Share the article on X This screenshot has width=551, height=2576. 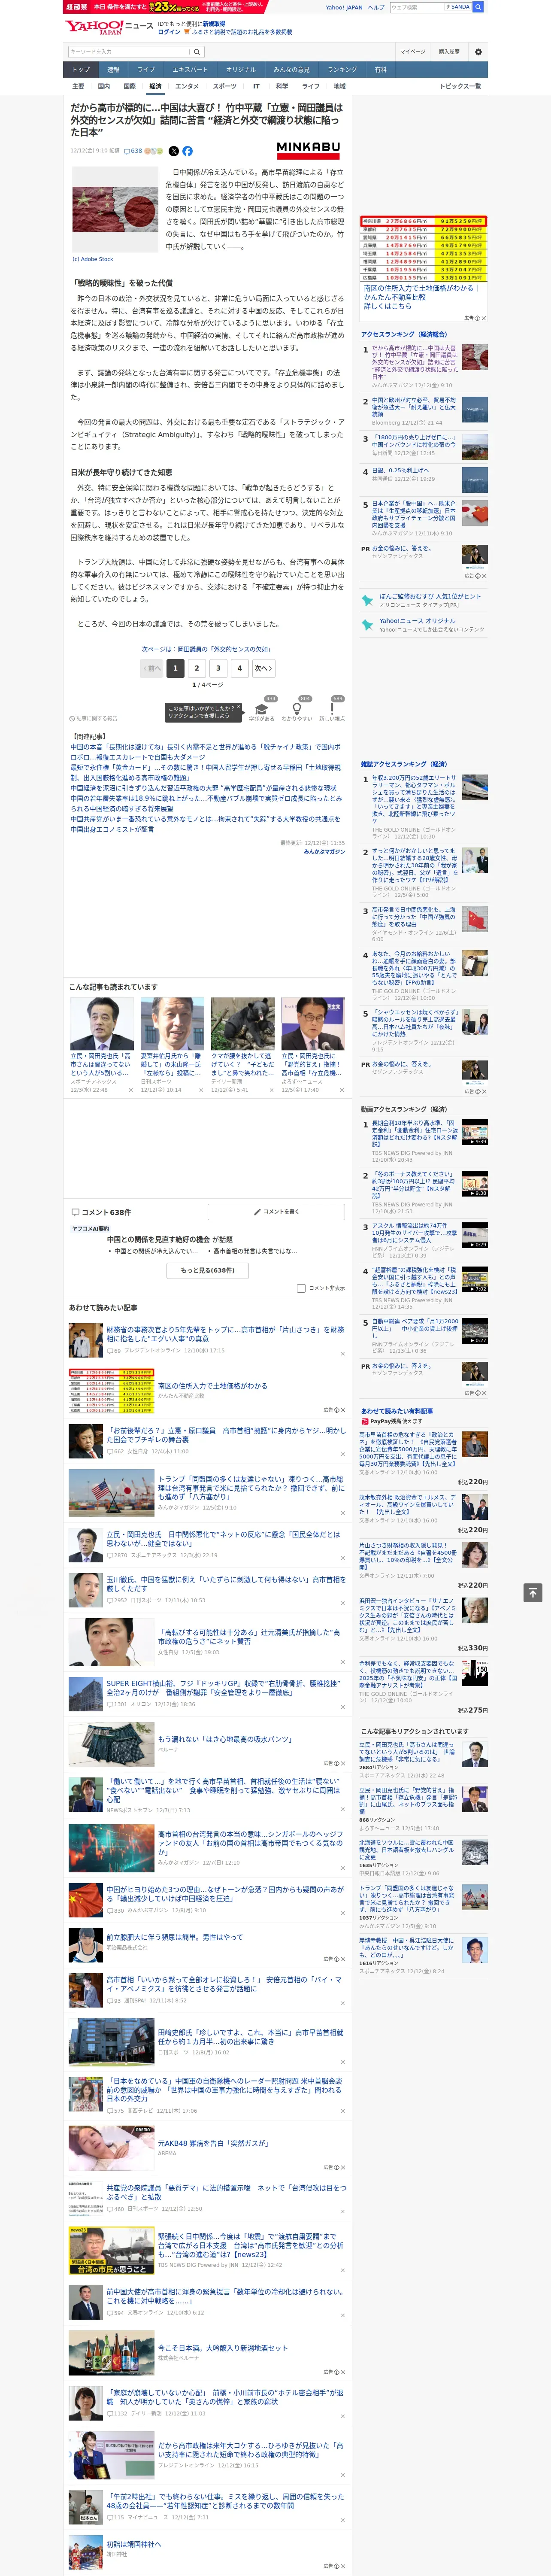[x=173, y=151]
